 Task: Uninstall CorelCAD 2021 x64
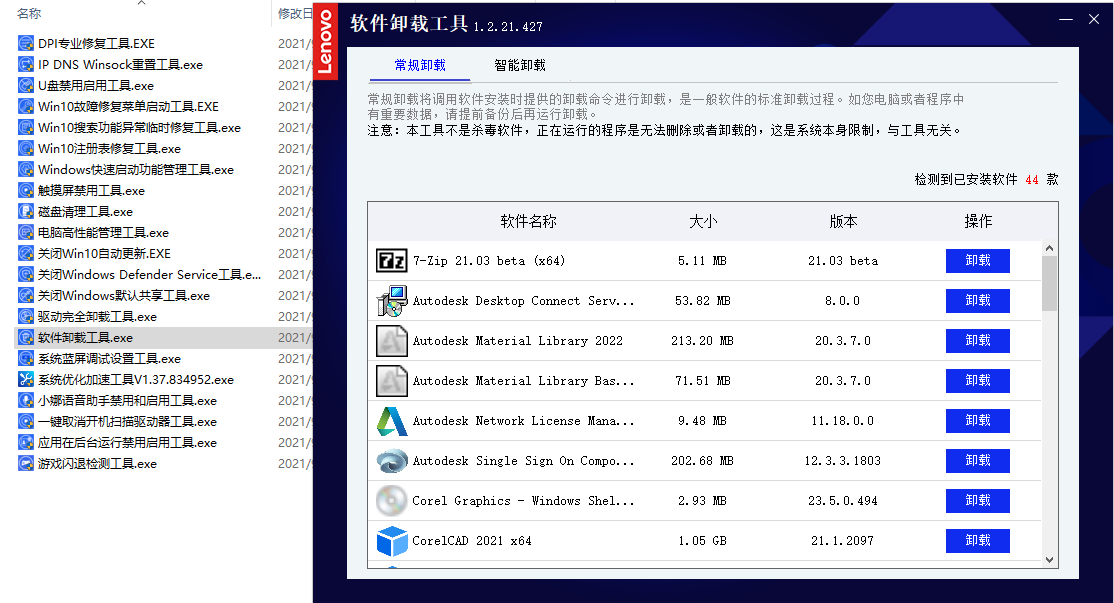[977, 540]
